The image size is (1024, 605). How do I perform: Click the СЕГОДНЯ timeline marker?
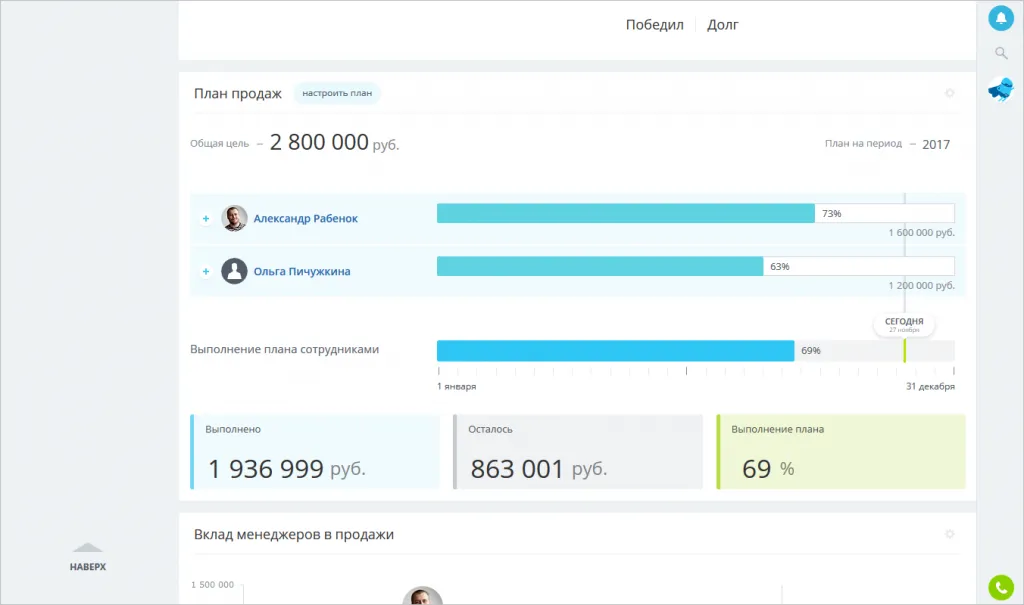(x=904, y=325)
